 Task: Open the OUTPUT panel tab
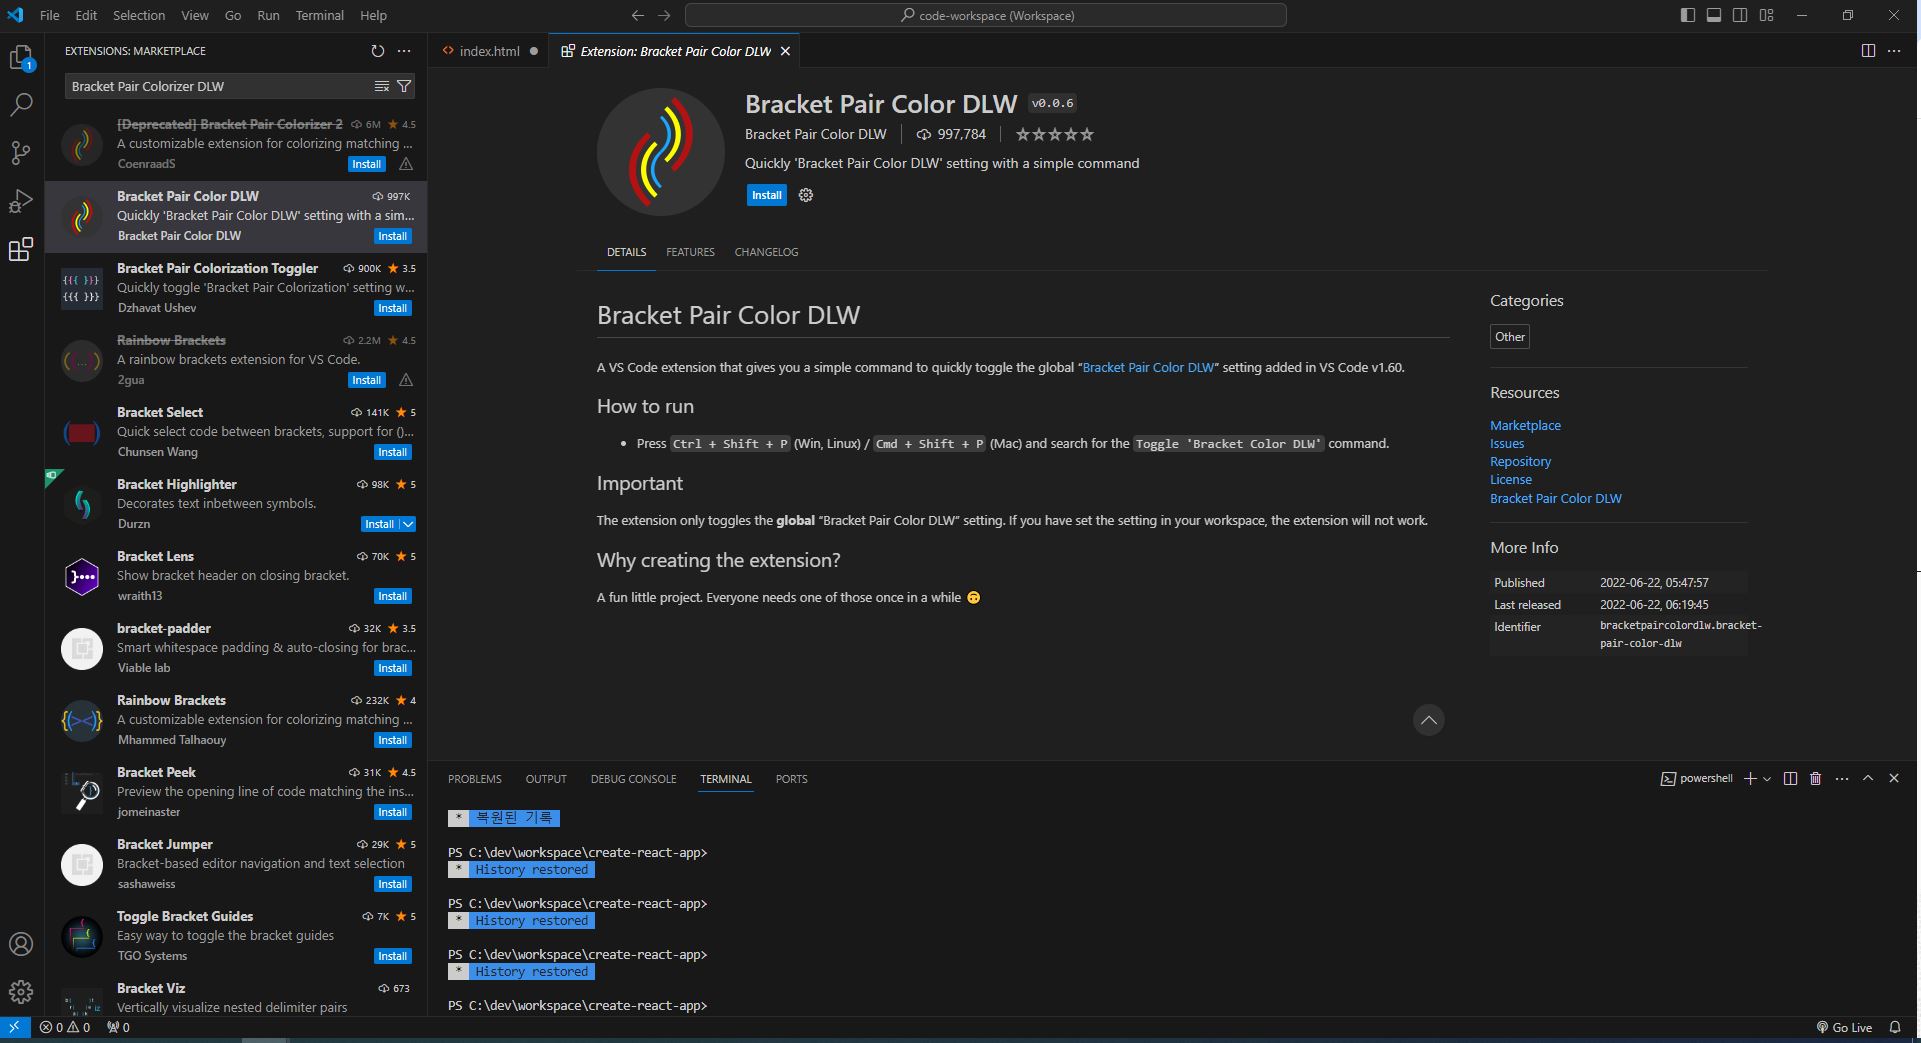pos(546,779)
